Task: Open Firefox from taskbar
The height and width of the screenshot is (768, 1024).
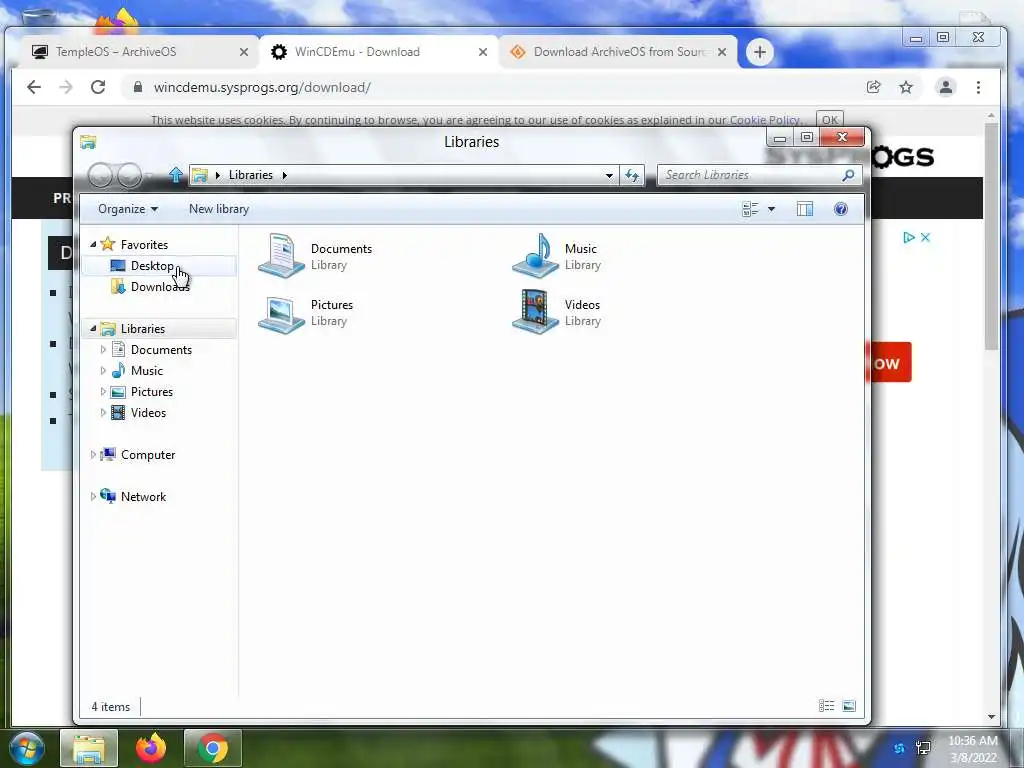Action: coord(151,748)
